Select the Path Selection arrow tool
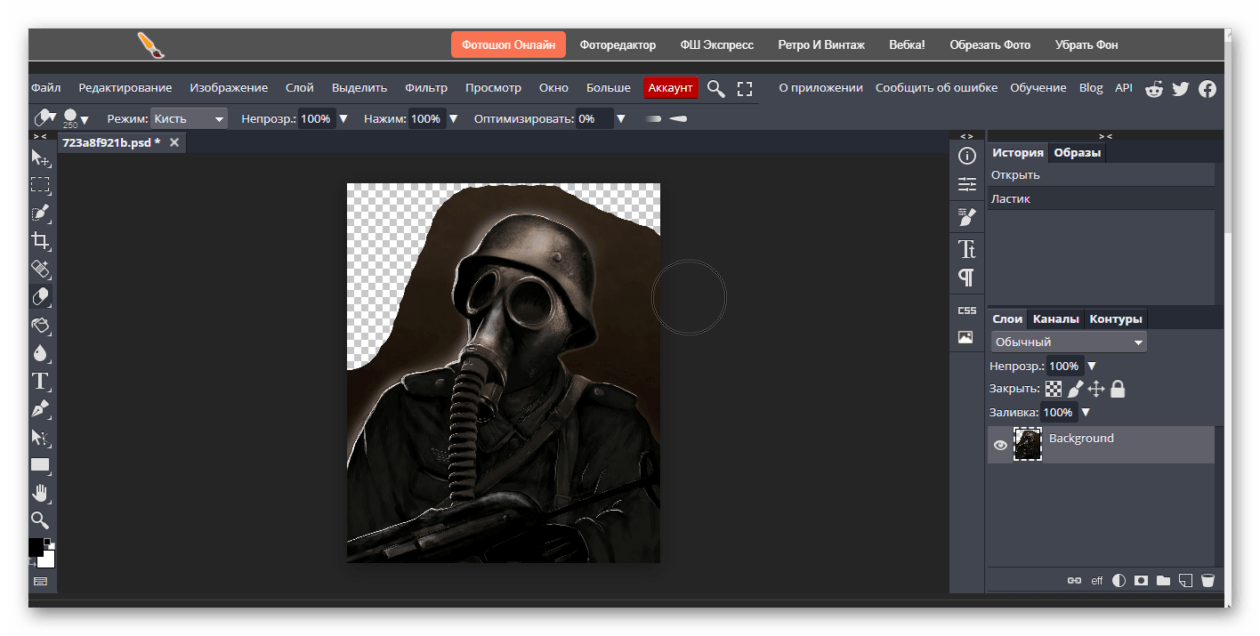 pos(40,437)
